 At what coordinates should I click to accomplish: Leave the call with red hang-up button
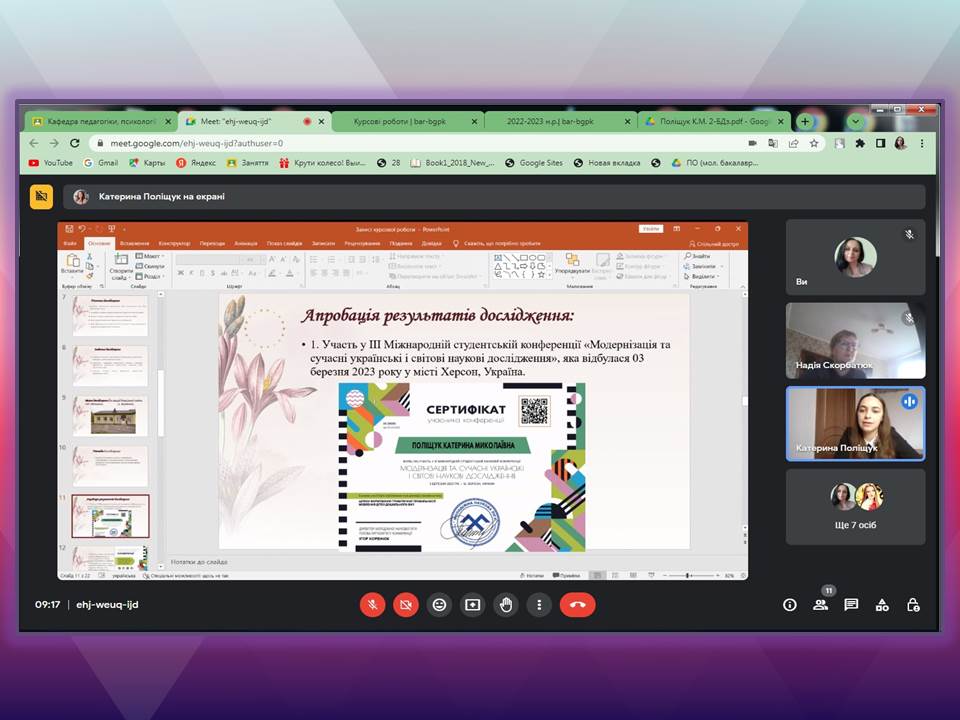[x=577, y=605]
